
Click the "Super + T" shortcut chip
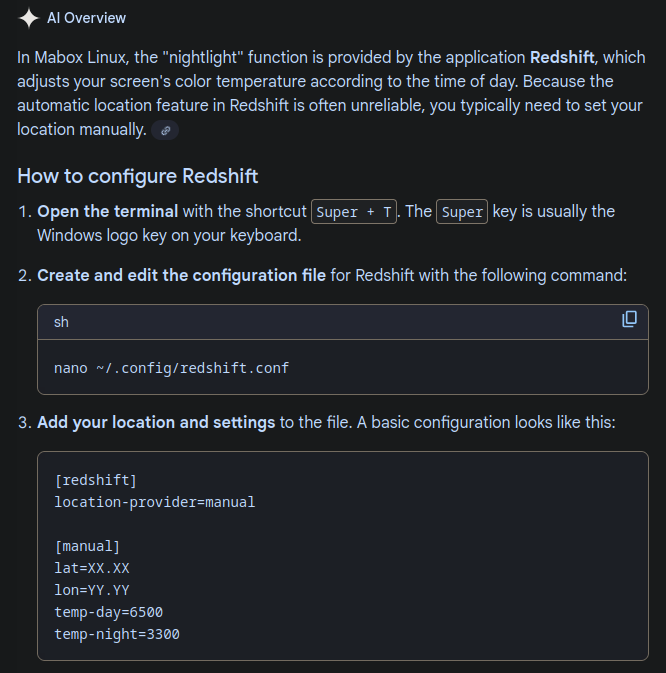coord(354,212)
